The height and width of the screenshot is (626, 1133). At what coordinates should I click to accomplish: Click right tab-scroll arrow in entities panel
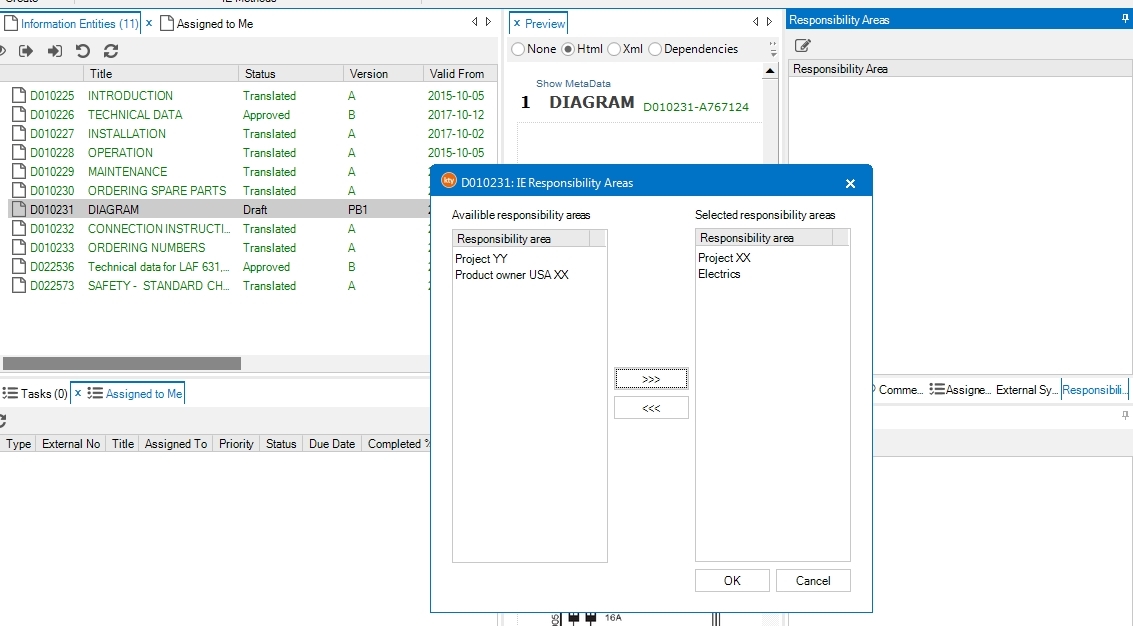[488, 22]
